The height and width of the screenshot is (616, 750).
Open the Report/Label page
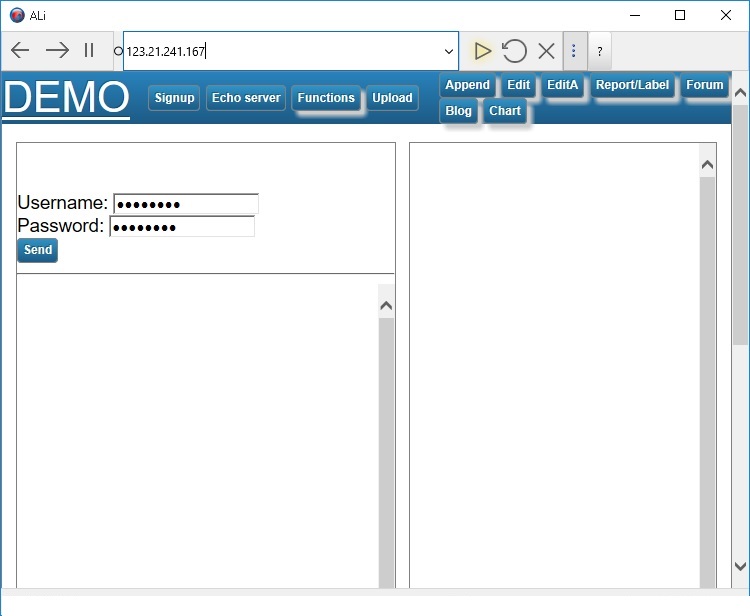(x=632, y=85)
